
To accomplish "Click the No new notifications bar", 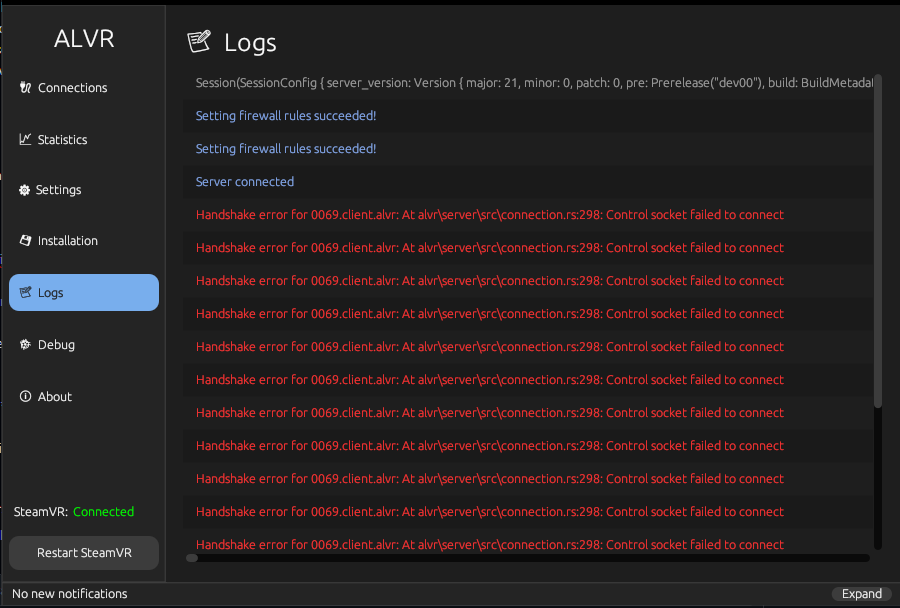I will click(x=70, y=593).
